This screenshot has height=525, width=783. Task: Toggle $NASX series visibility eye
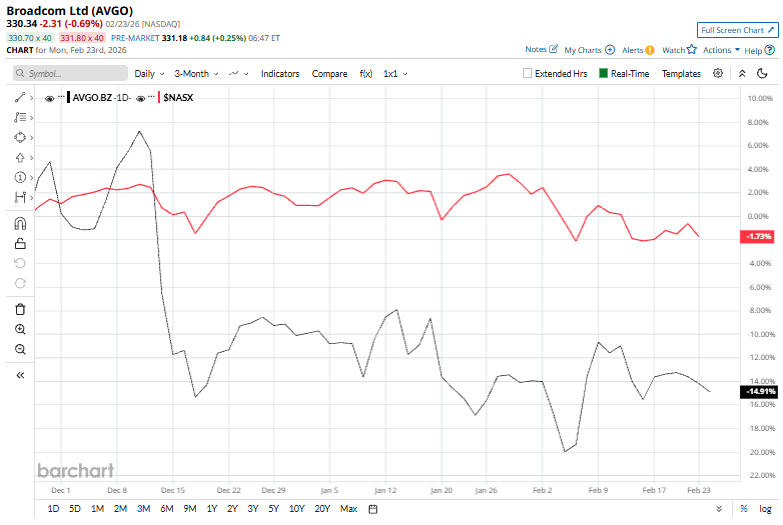point(141,98)
